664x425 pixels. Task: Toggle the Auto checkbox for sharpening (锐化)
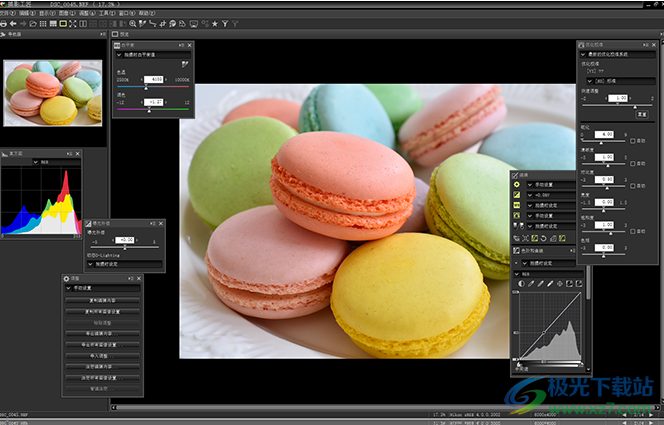(633, 141)
